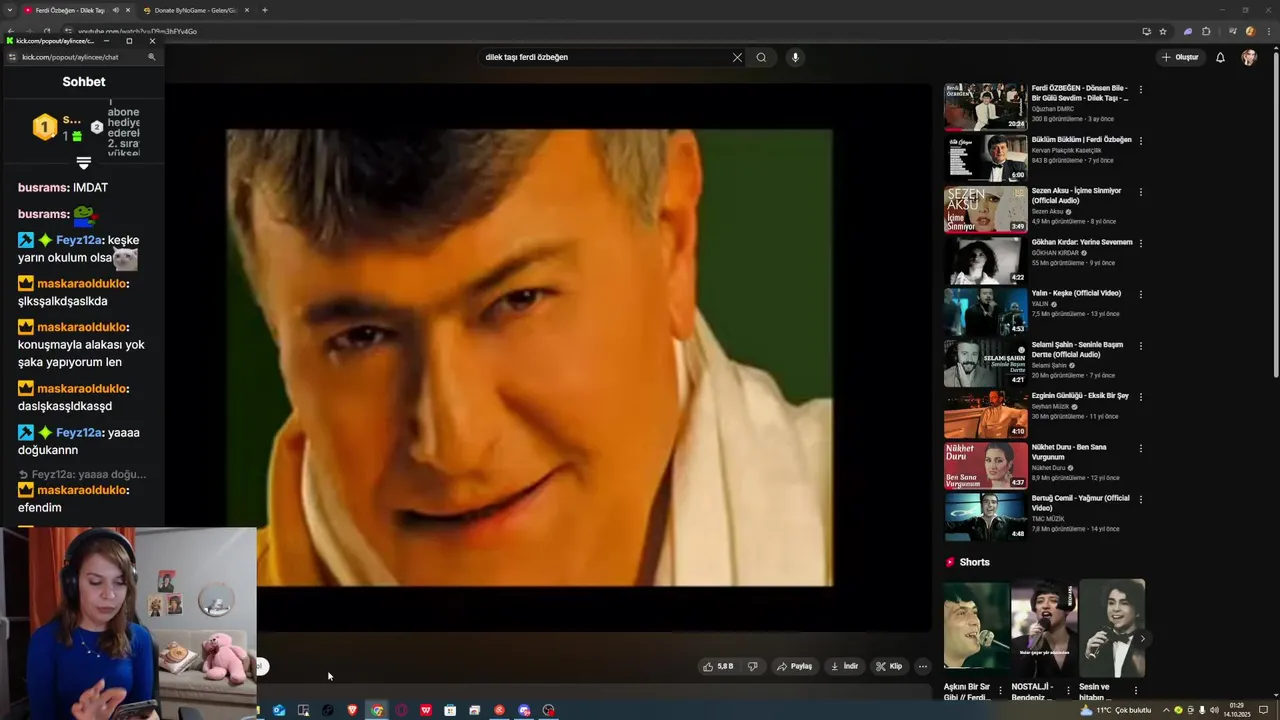This screenshot has height=720, width=1280.
Task: Open the install/cast icon in the address bar
Action: point(1146,31)
